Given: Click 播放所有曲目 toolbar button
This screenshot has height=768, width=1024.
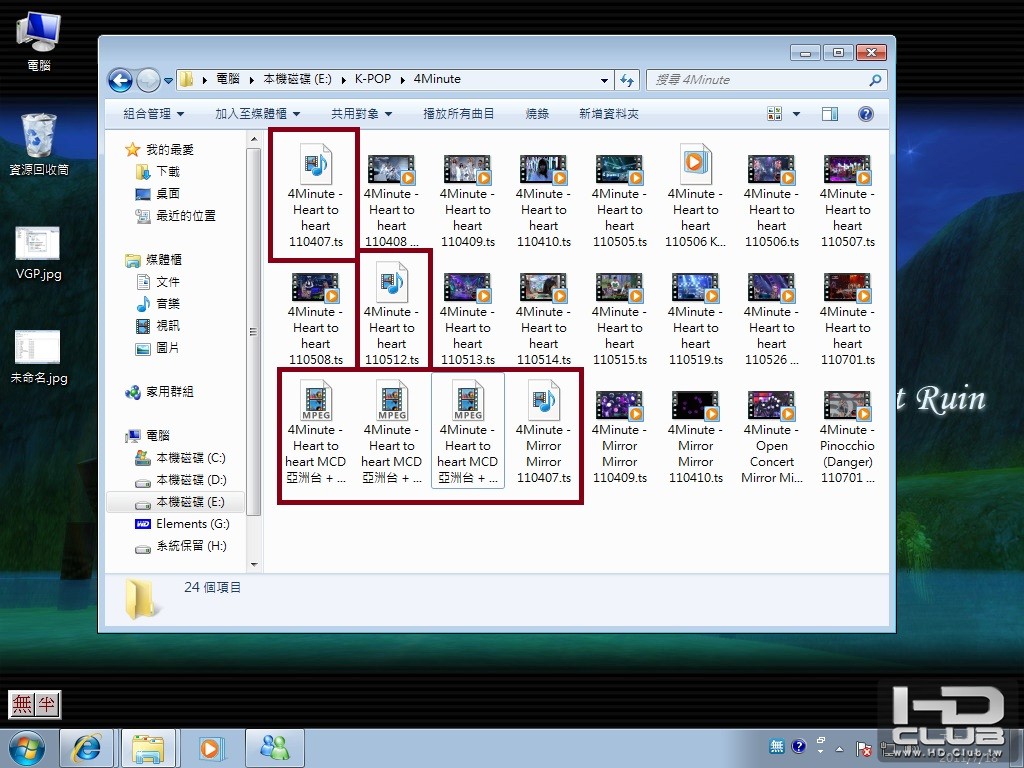Looking at the screenshot, I should coord(458,114).
